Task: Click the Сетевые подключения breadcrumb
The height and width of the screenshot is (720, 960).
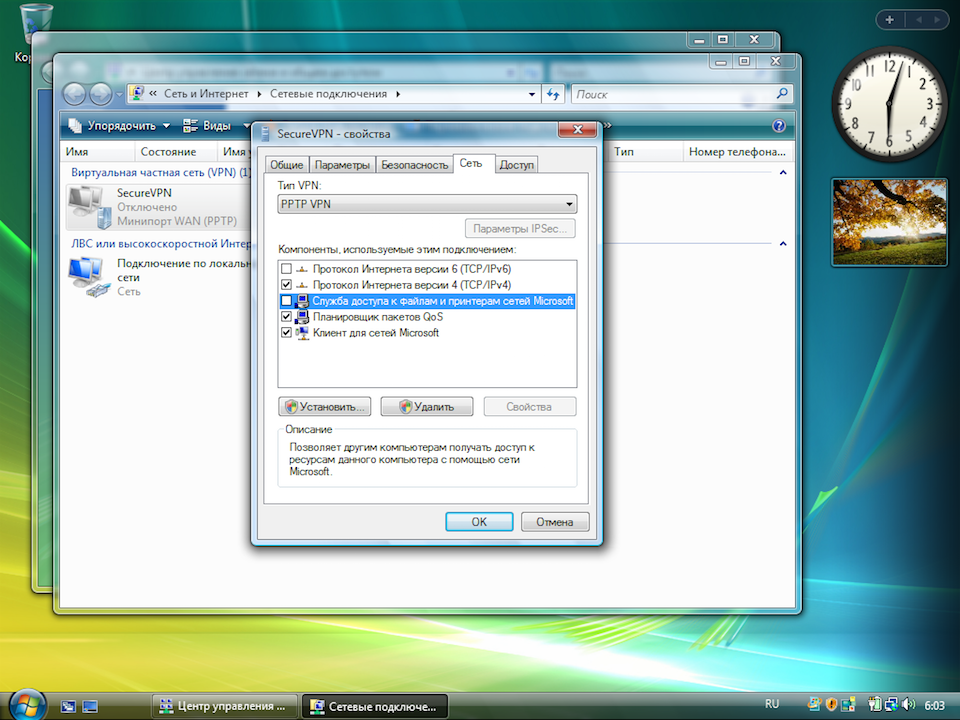Action: click(x=328, y=94)
